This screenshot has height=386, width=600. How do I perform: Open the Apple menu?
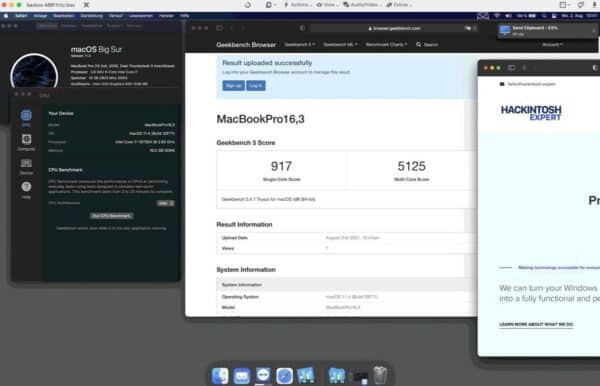[6, 16]
